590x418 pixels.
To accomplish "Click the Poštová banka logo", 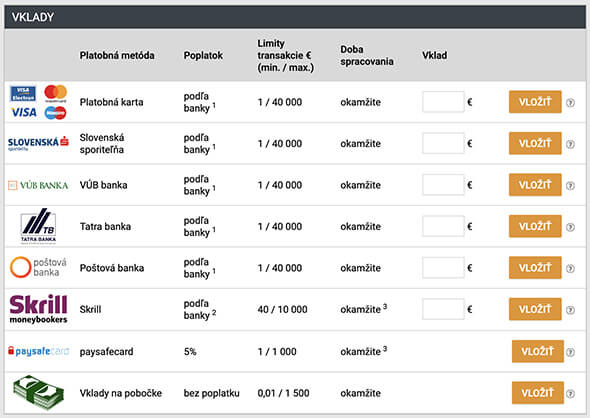I will (38, 268).
